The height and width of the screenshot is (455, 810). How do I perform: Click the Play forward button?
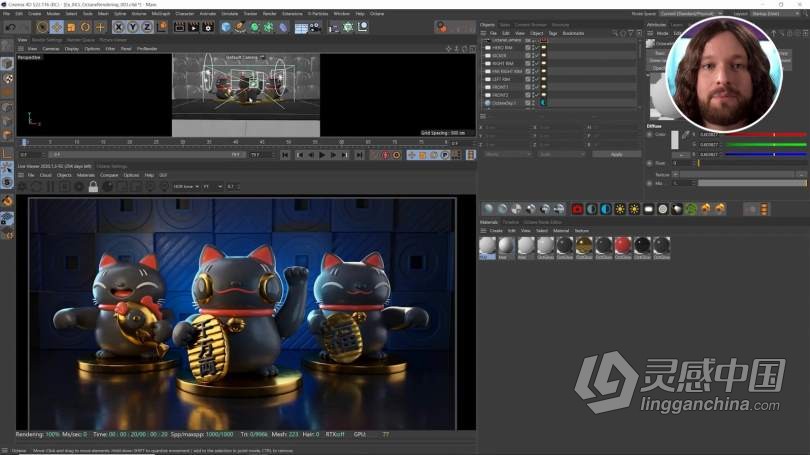click(x=322, y=155)
